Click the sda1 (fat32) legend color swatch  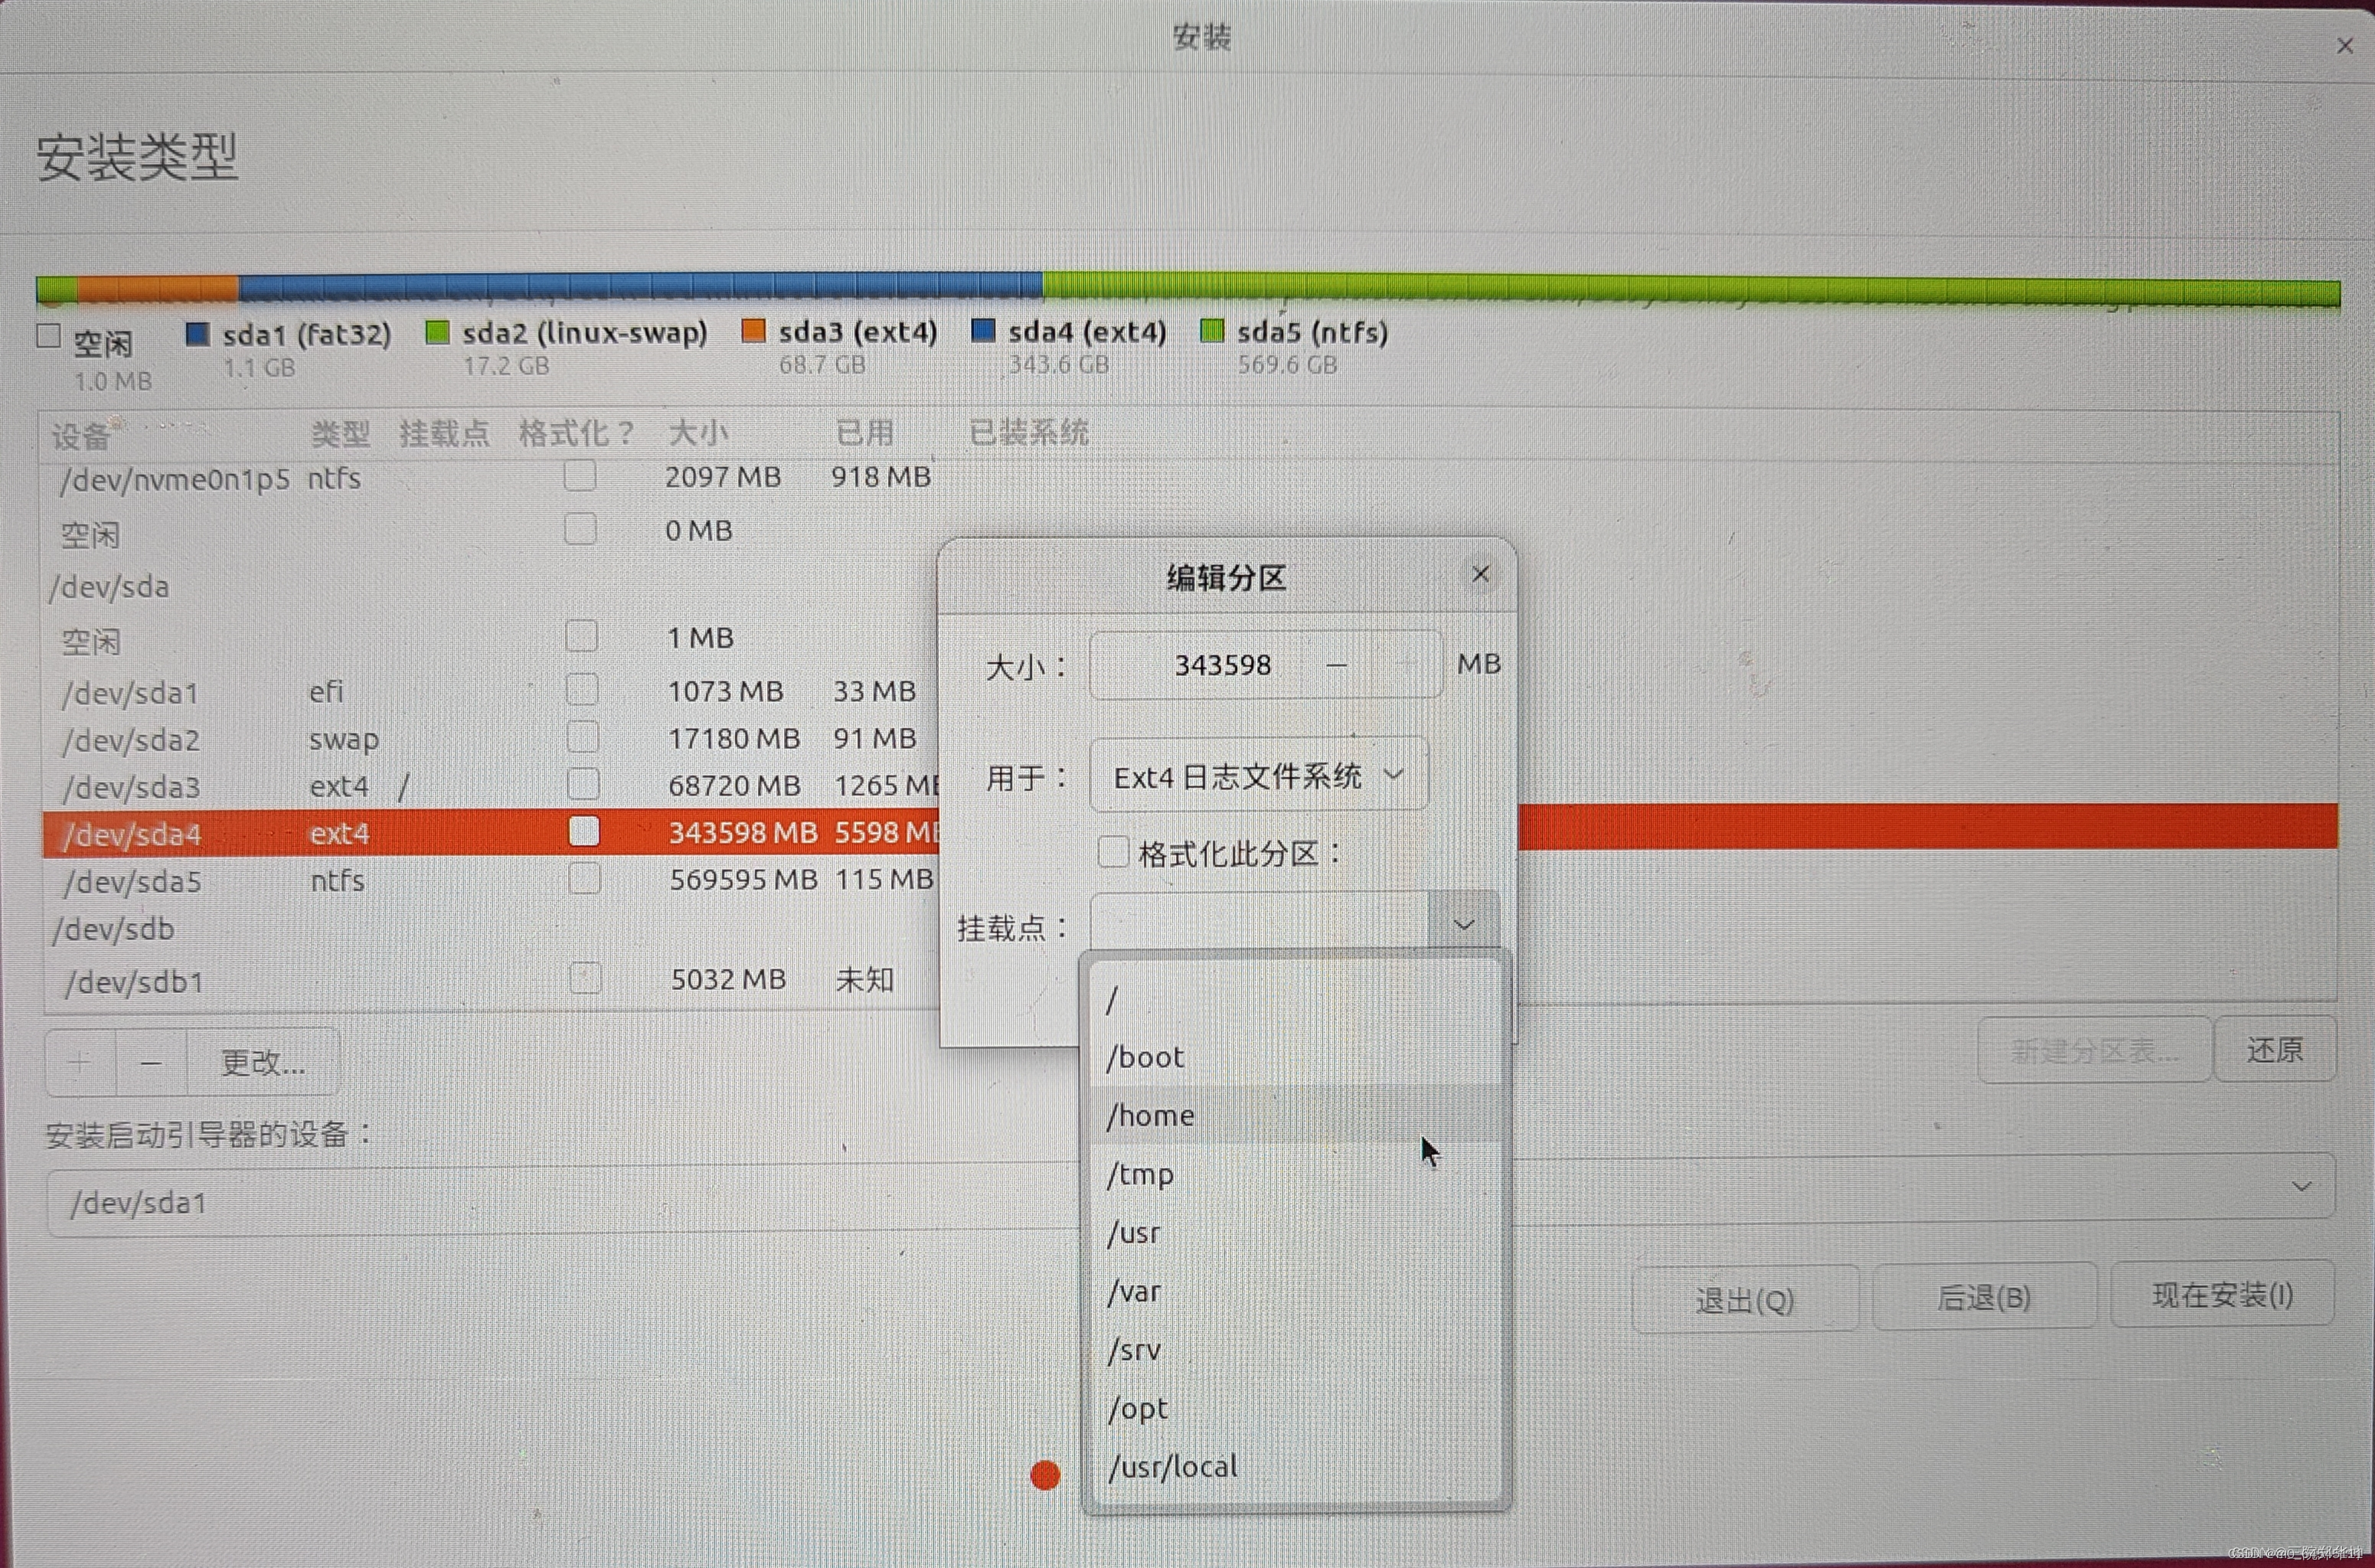click(x=197, y=334)
